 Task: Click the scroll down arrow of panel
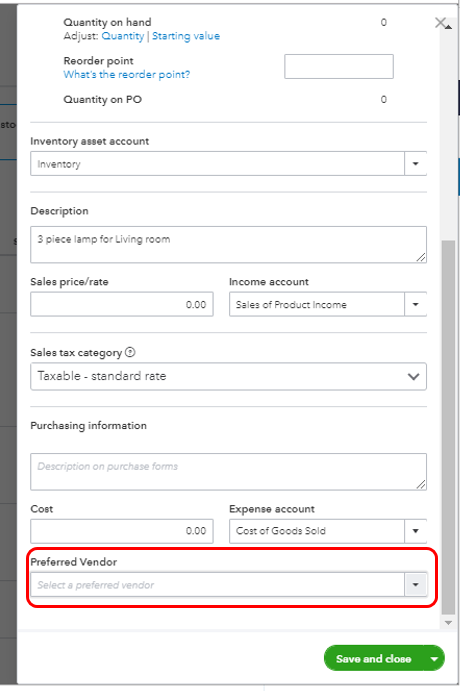[449, 623]
